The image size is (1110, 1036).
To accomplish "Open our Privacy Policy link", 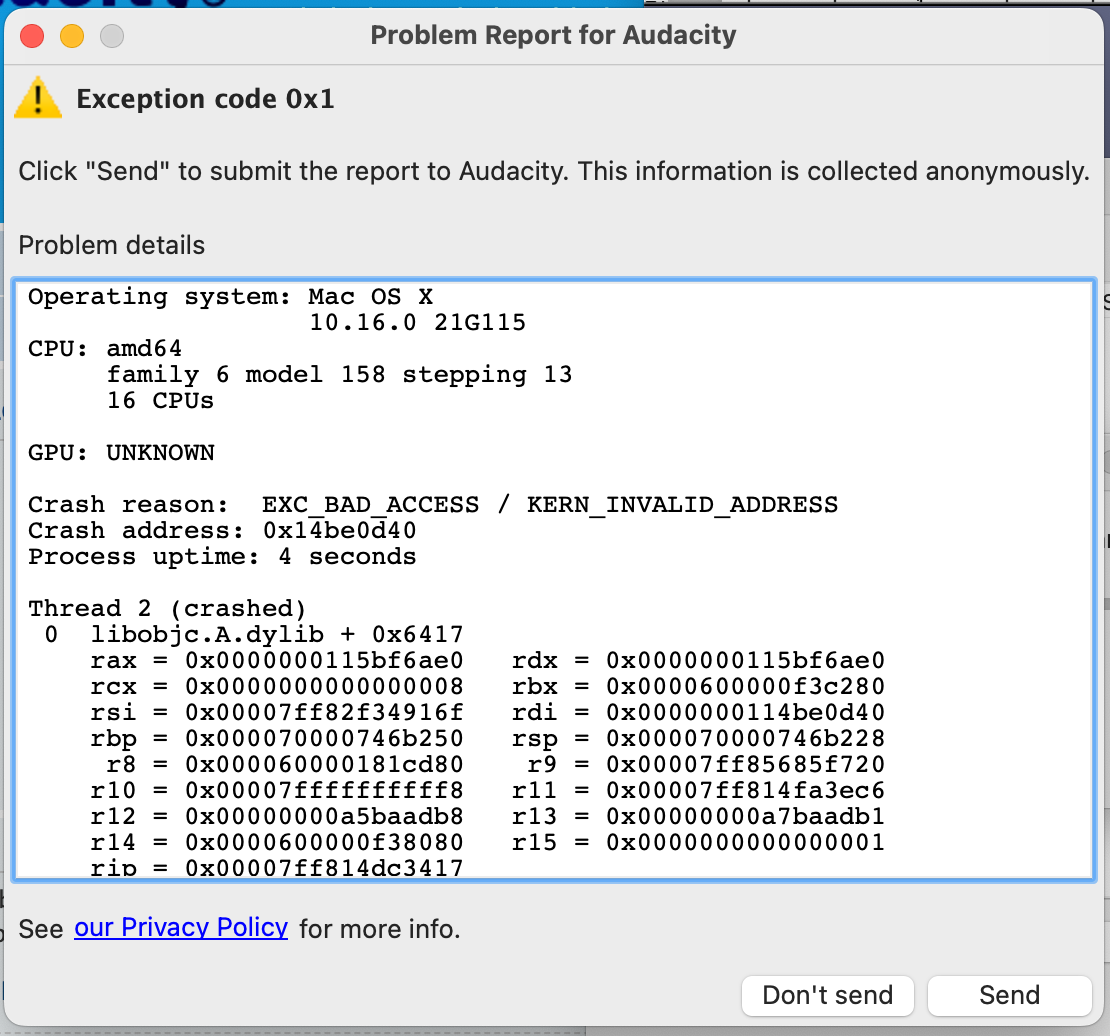I will (181, 928).
